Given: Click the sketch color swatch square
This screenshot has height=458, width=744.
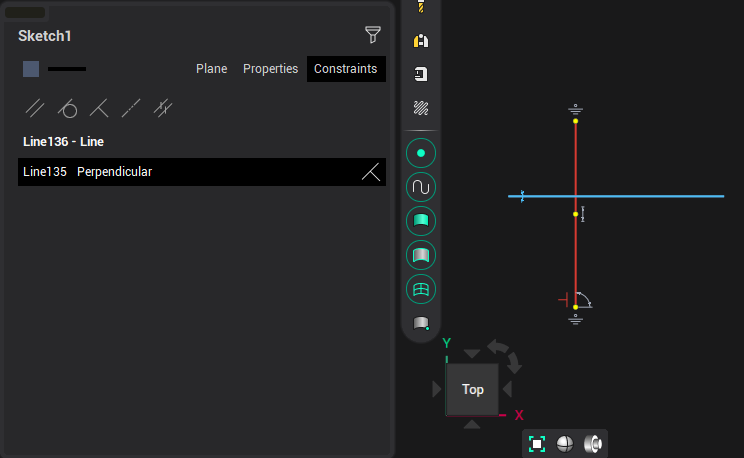Looking at the screenshot, I should pos(31,69).
